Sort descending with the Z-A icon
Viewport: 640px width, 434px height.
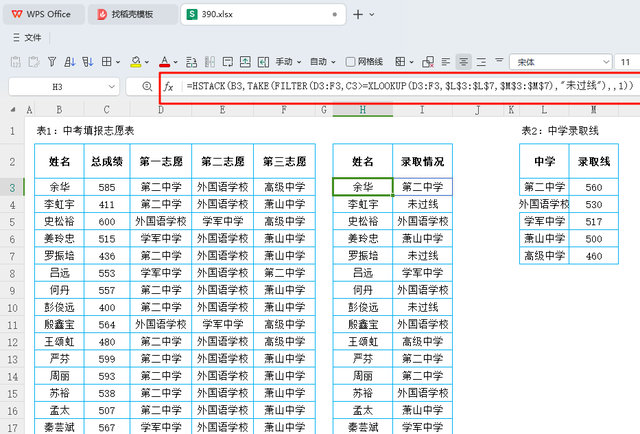(x=88, y=62)
